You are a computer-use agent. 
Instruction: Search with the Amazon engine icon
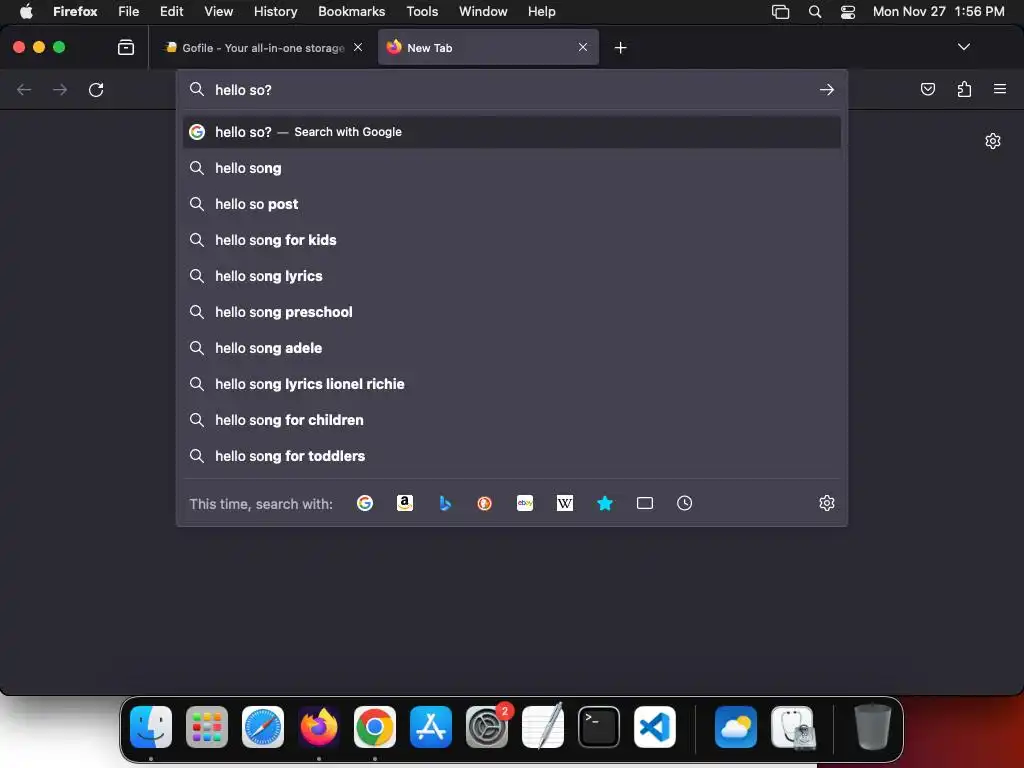pyautogui.click(x=405, y=503)
